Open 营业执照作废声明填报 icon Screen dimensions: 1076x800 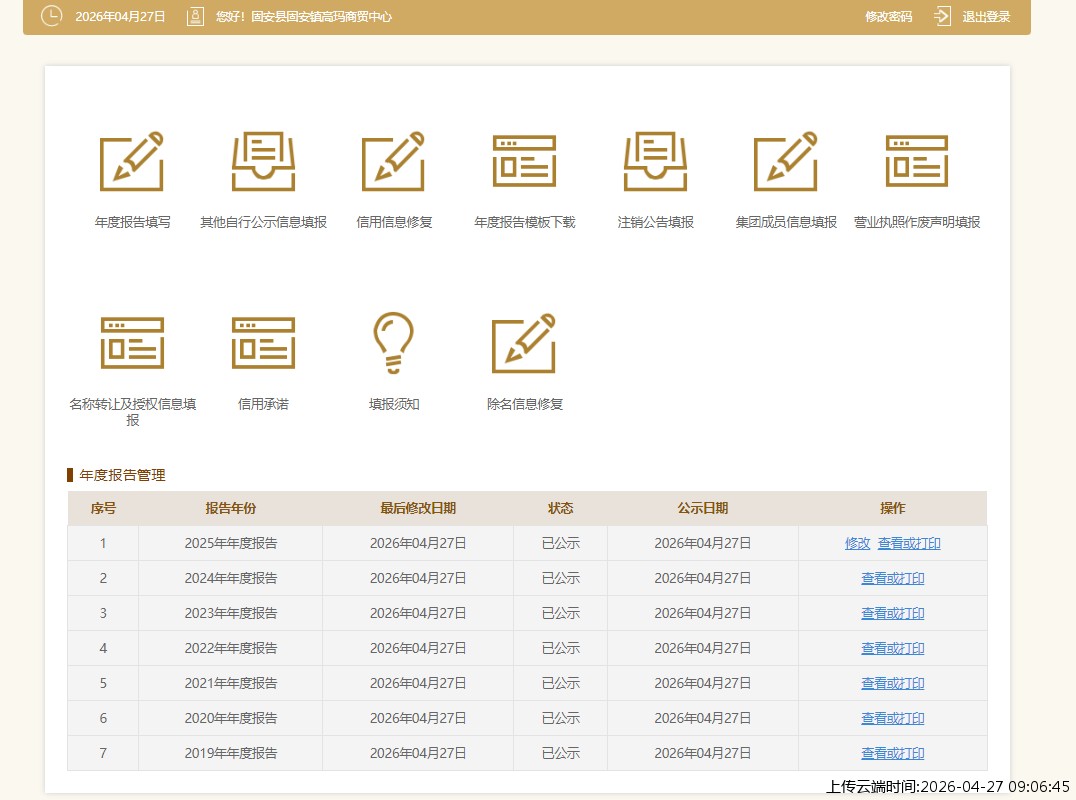click(916, 162)
